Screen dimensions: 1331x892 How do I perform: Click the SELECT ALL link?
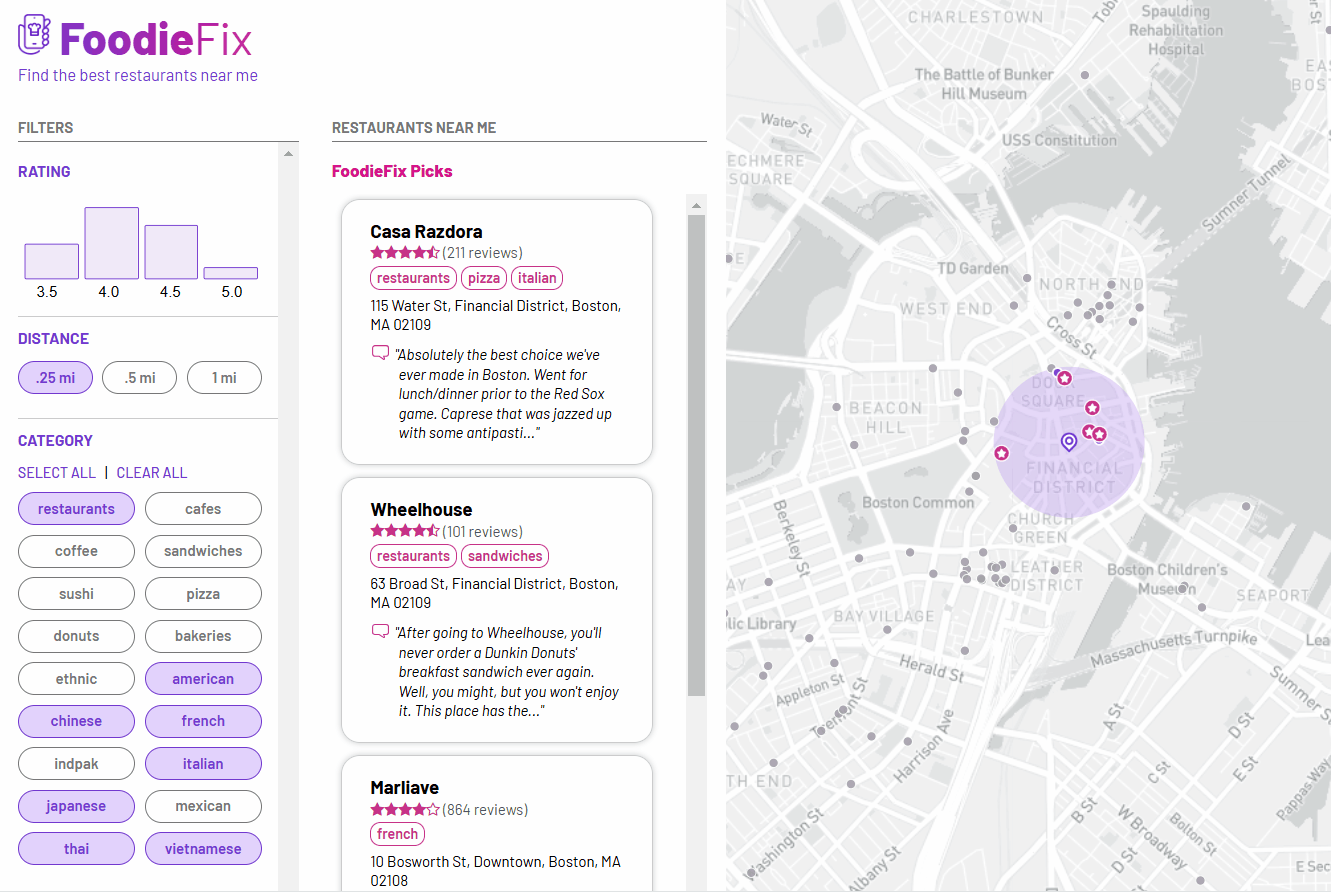pyautogui.click(x=57, y=472)
